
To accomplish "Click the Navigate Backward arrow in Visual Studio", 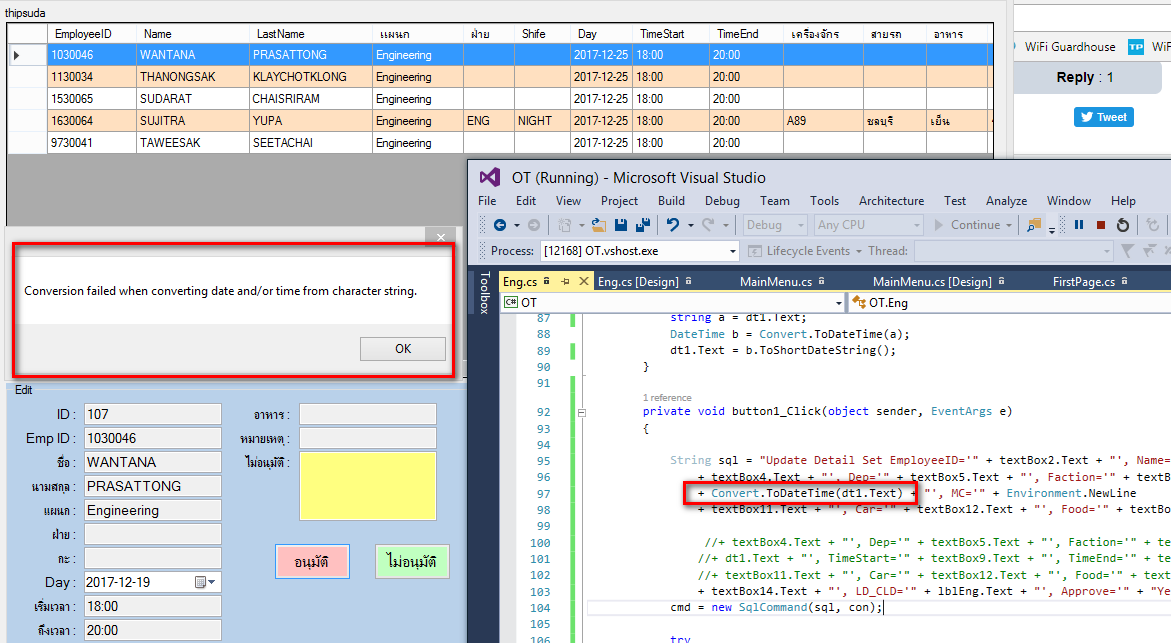I will tap(500, 225).
